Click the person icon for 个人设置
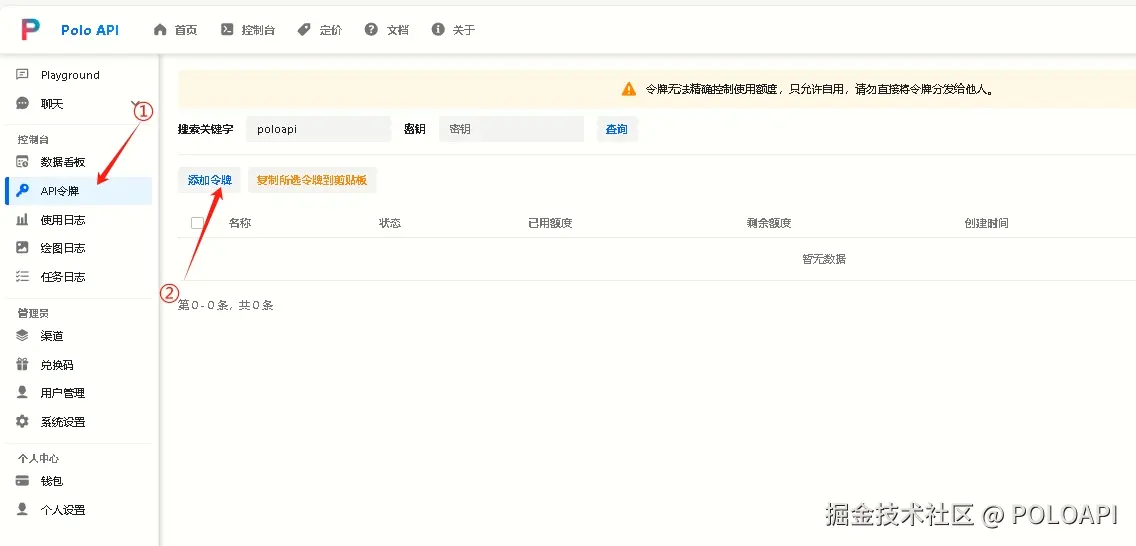The image size is (1136, 546). [22, 509]
